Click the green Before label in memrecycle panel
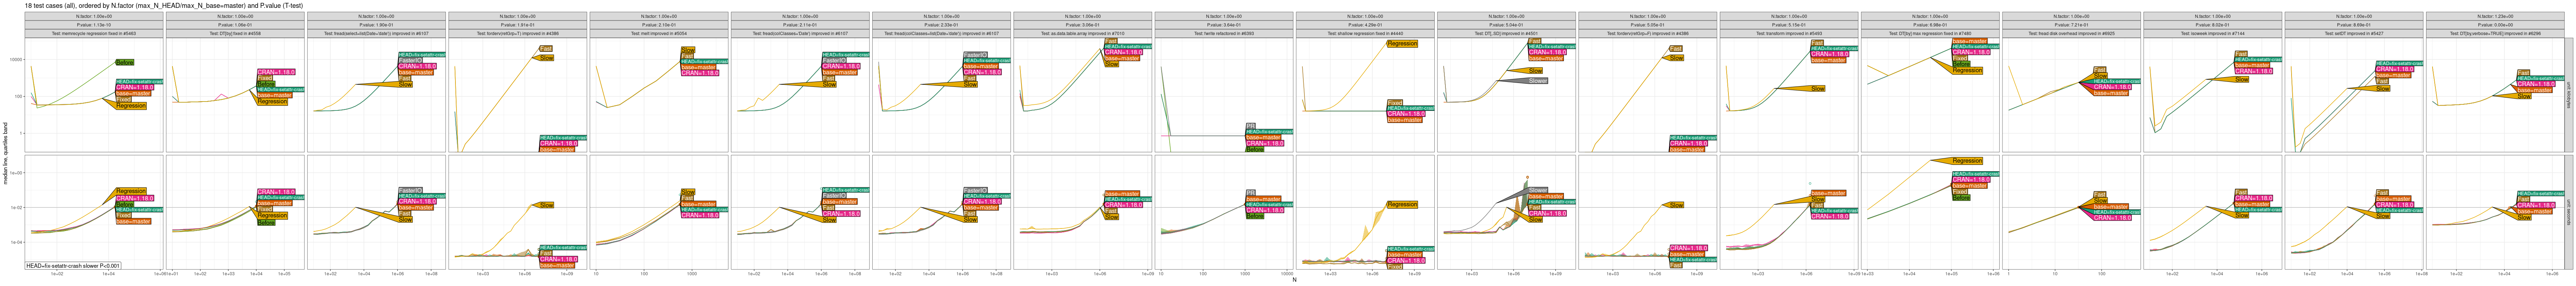Image resolution: width=2576 pixels, height=286 pixels. click(125, 62)
